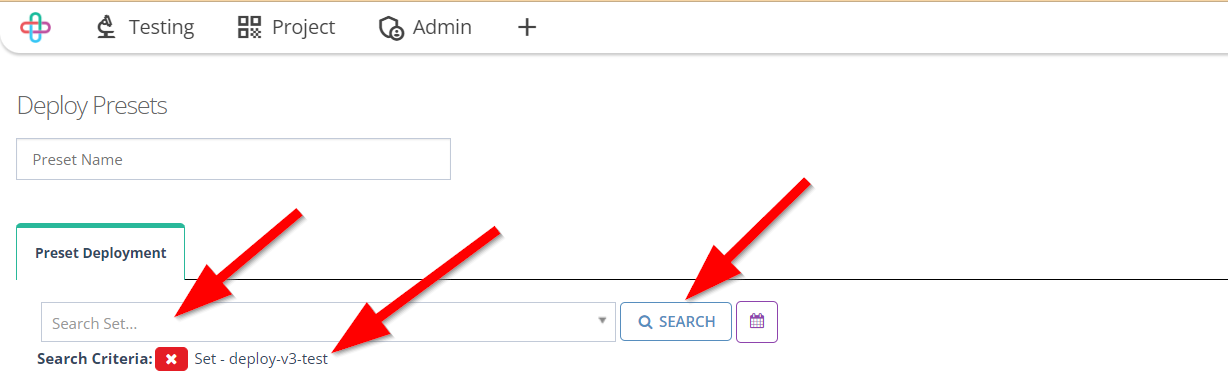Add a new item with the plus icon
Image resolution: width=1228 pixels, height=373 pixels.
527,27
